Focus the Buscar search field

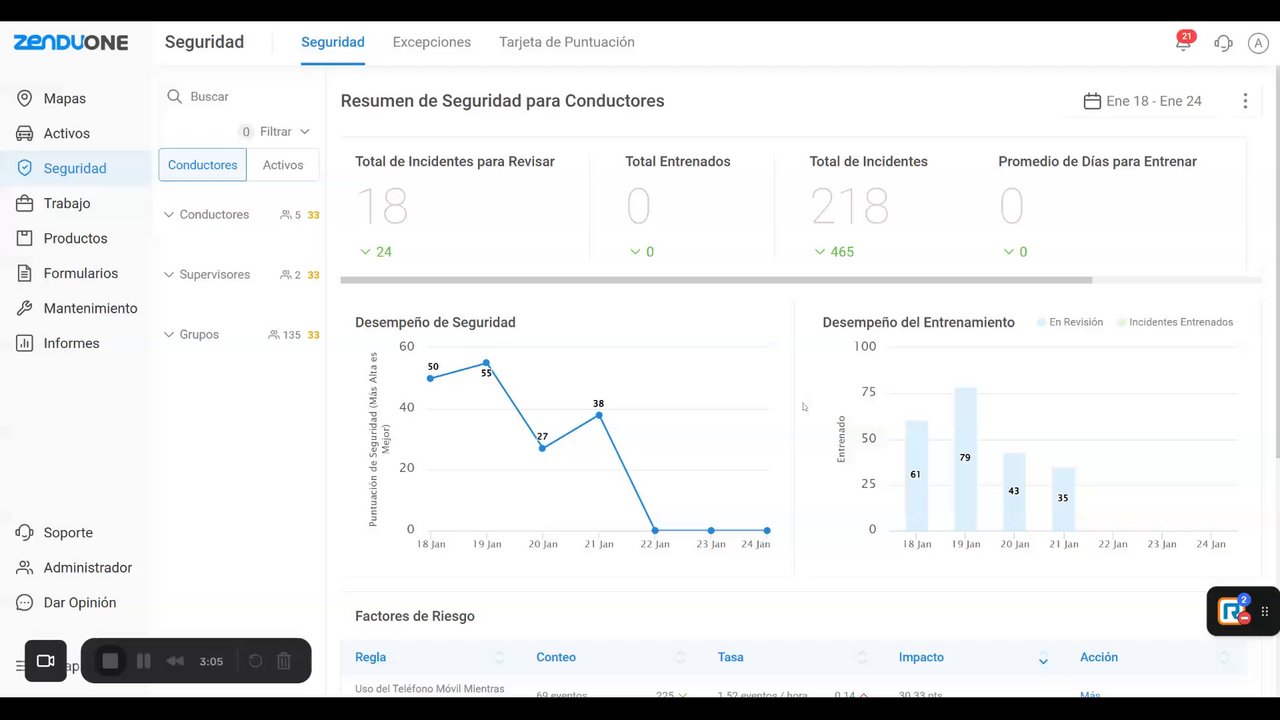pyautogui.click(x=245, y=97)
